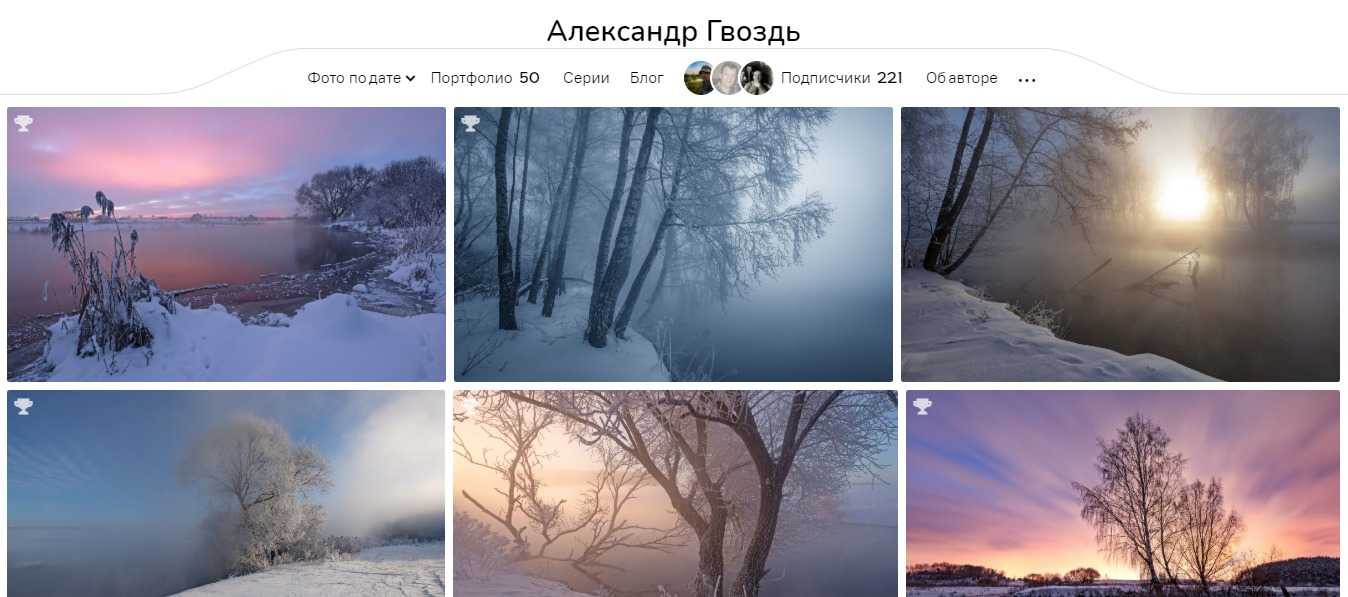Click the author name Александр Гвоздь
This screenshot has height=597, width=1348.
673,31
